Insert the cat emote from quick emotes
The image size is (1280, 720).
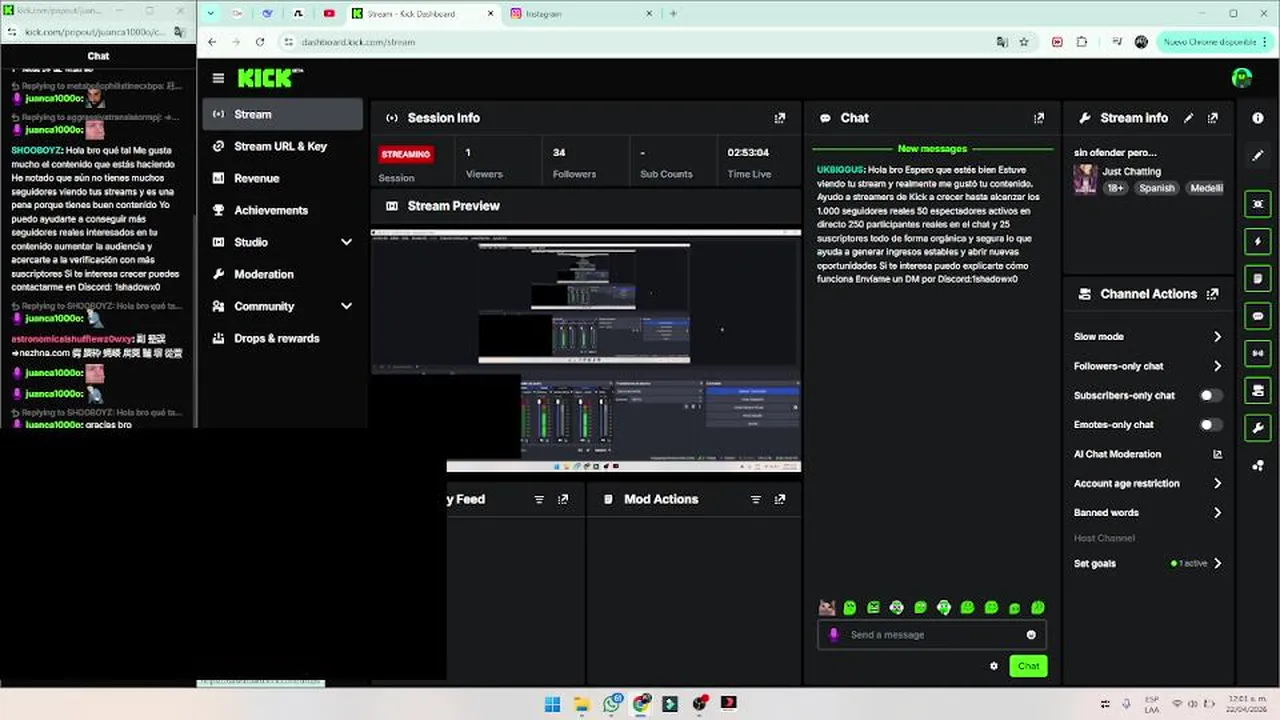[827, 607]
